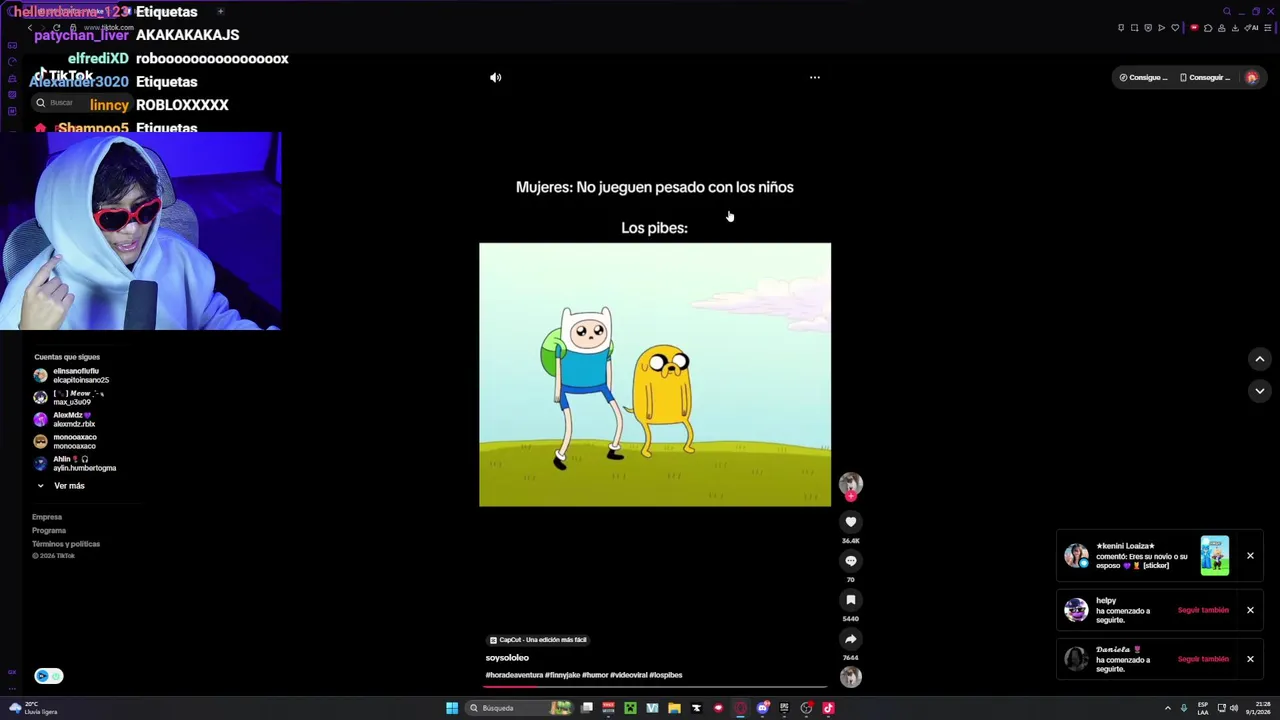Open the Empresa footer link
This screenshot has width=1280, height=720.
[x=47, y=517]
